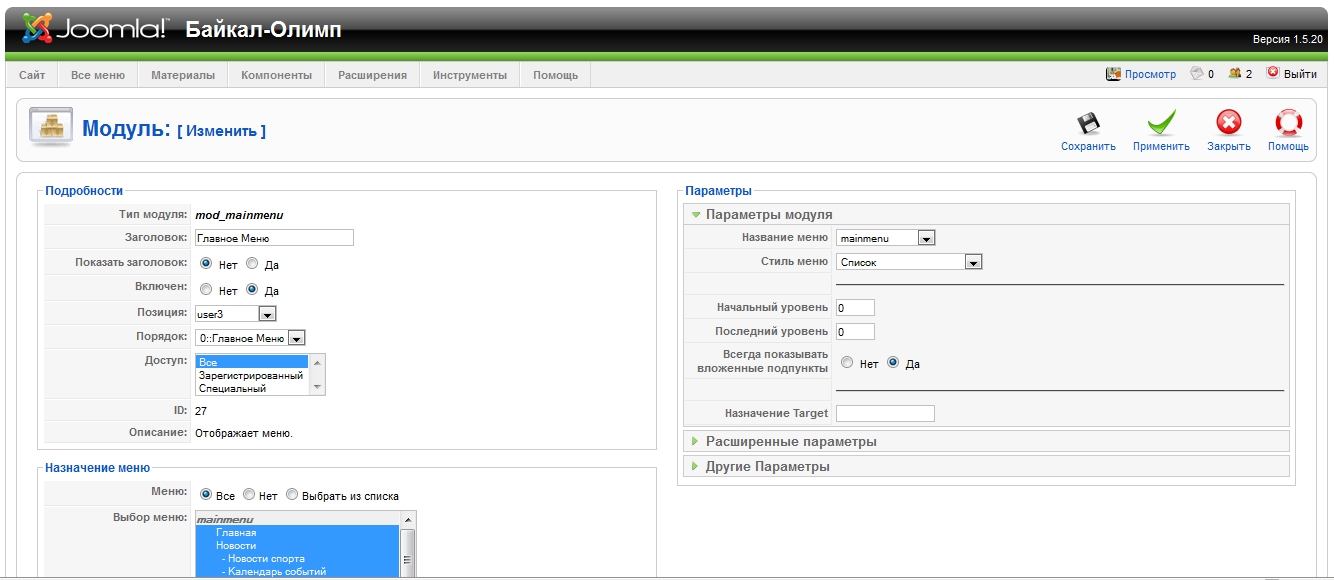
Task: Select the 'Выбрать из списка' menu radio option
Action: (292, 495)
